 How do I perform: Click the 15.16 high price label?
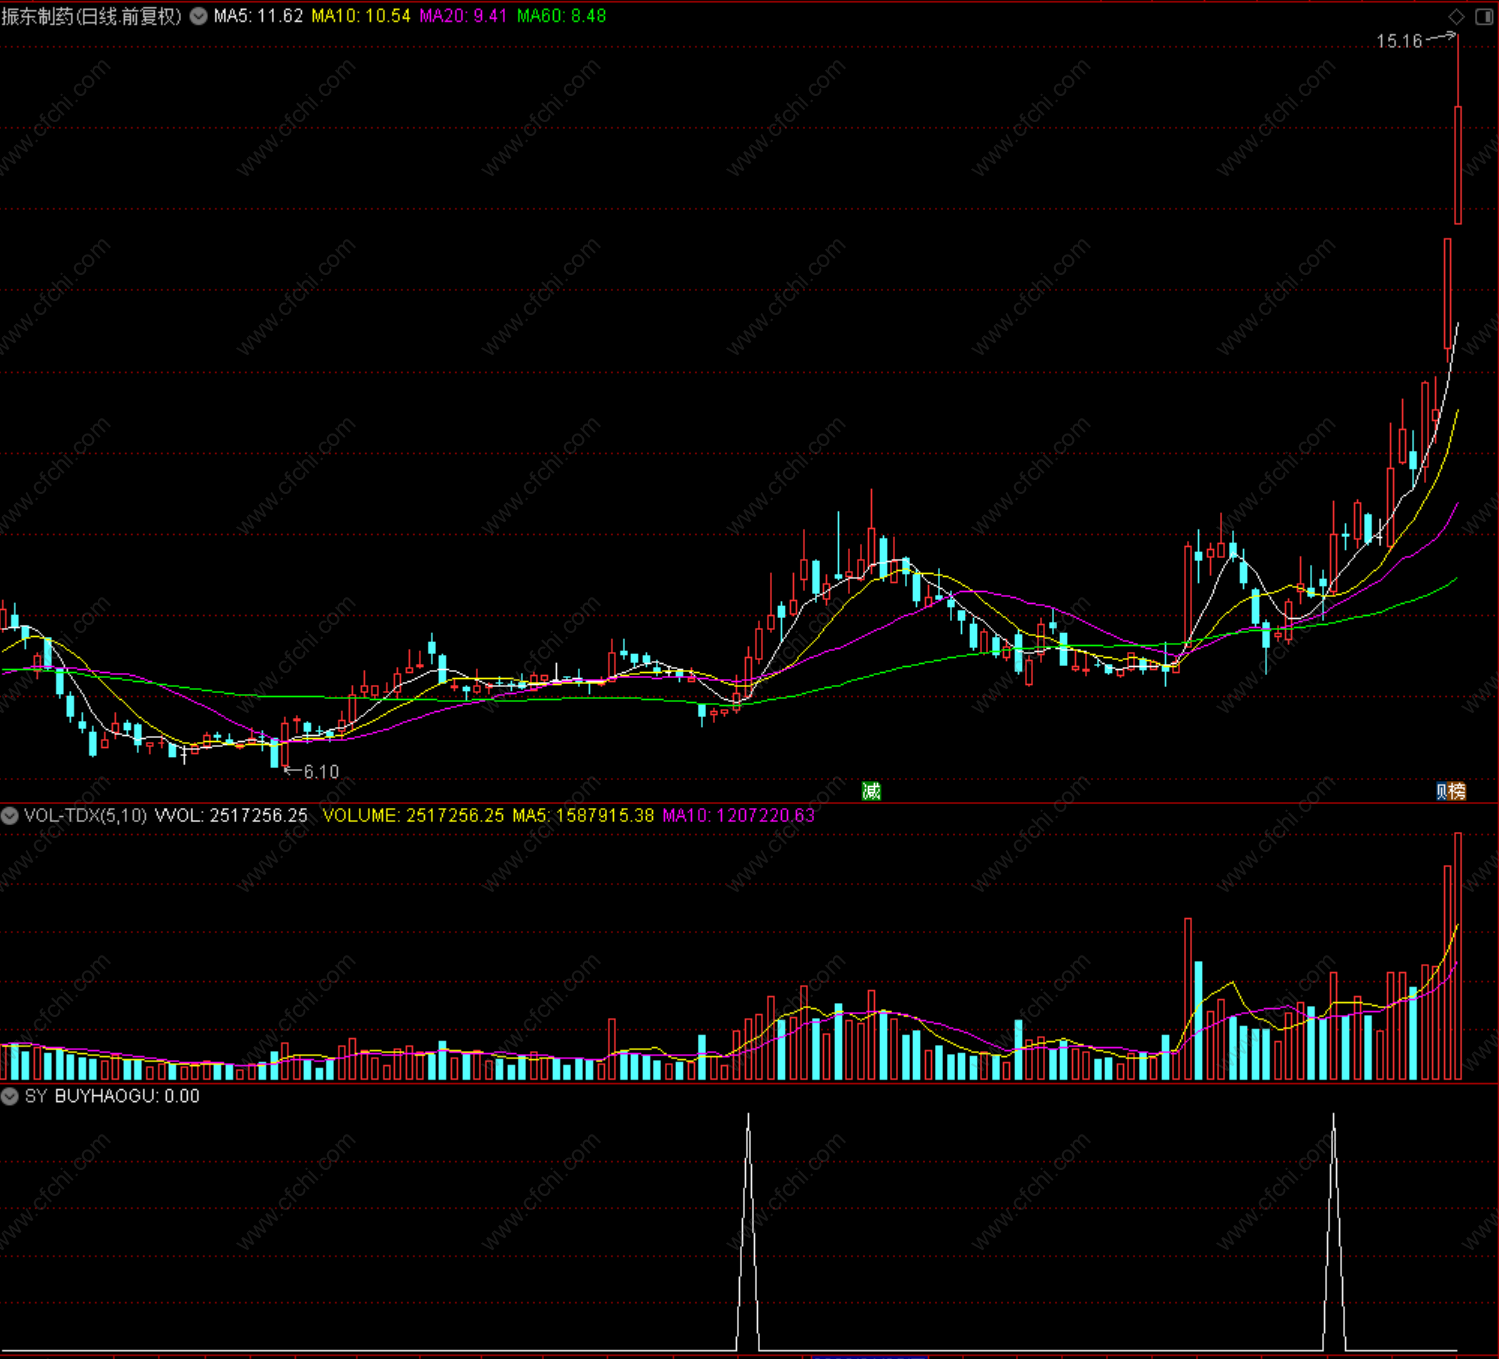click(1399, 41)
